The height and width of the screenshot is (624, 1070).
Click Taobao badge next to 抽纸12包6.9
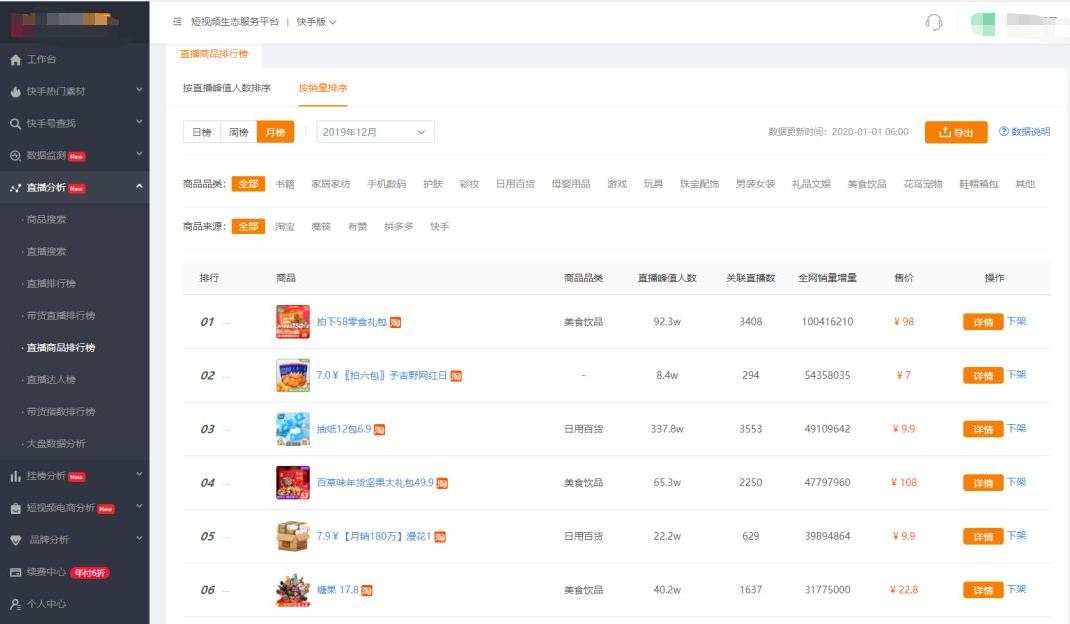[x=379, y=429]
